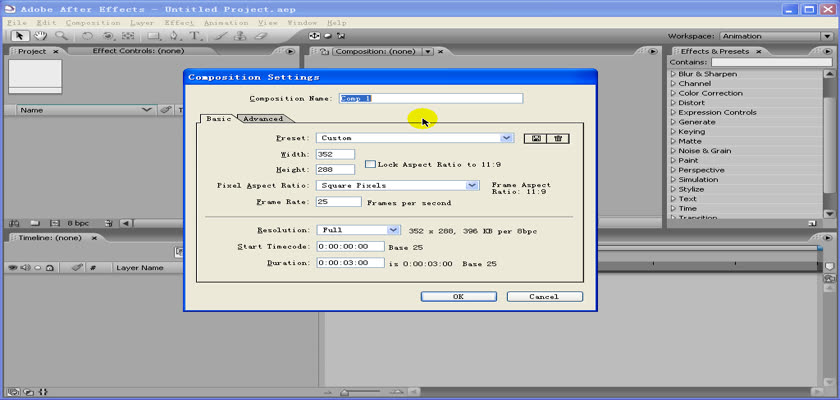Expand the Color Correction effects category

pos(673,93)
